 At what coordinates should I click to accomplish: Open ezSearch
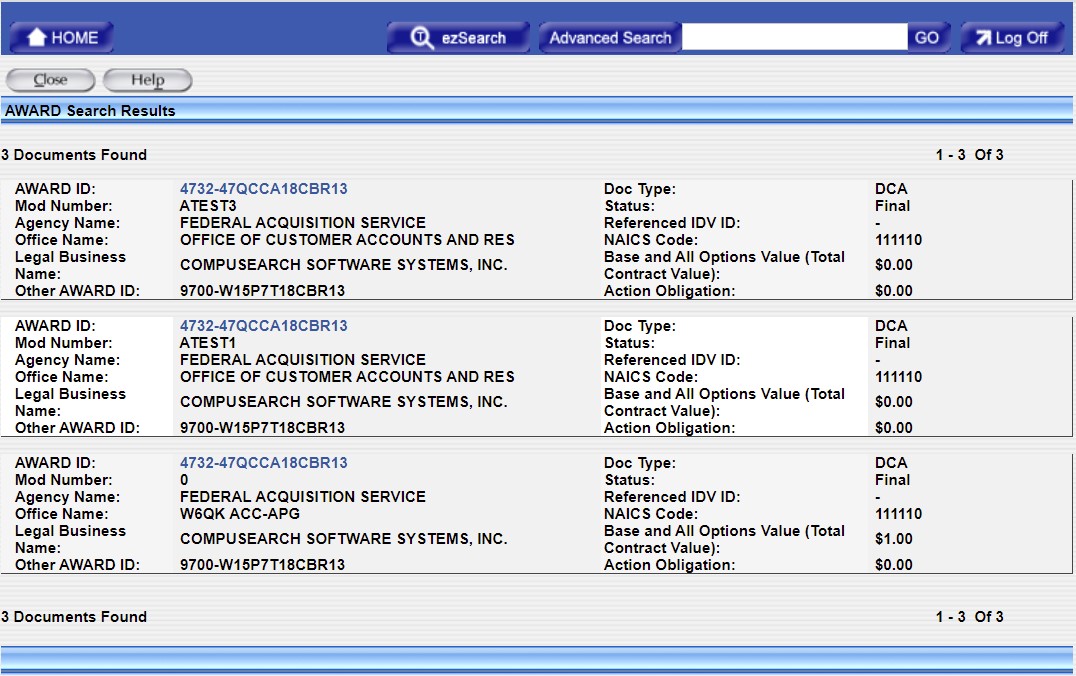(x=458, y=38)
